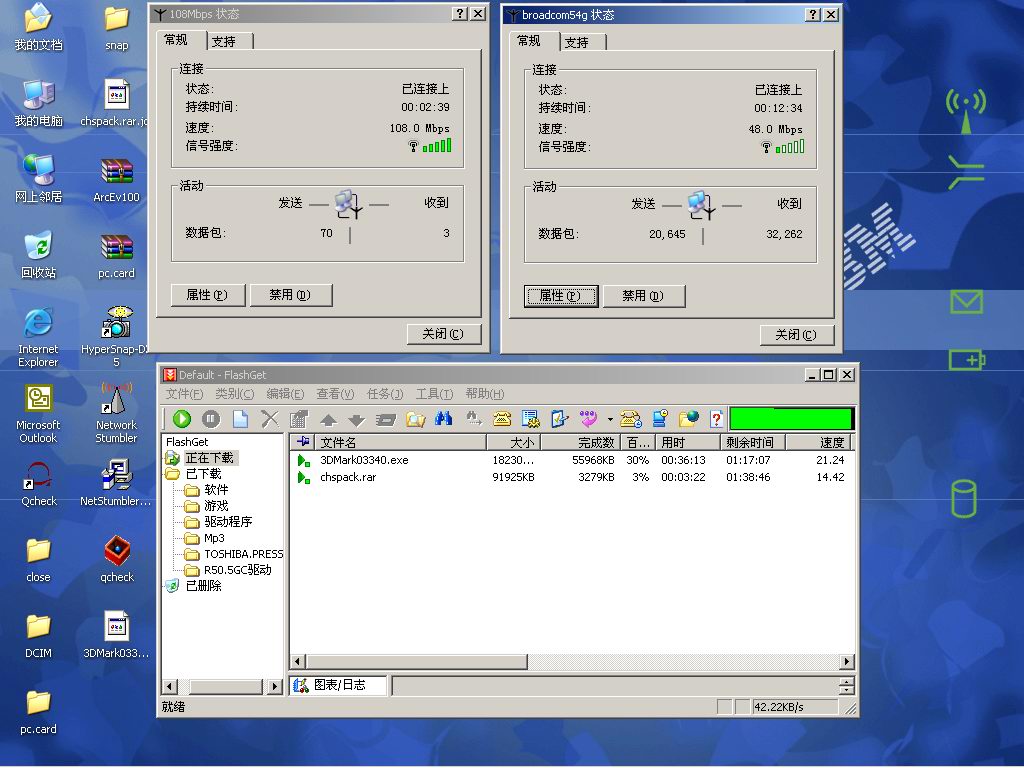Open the 查看(V) menu
Image resolution: width=1024 pixels, height=768 pixels.
335,394
